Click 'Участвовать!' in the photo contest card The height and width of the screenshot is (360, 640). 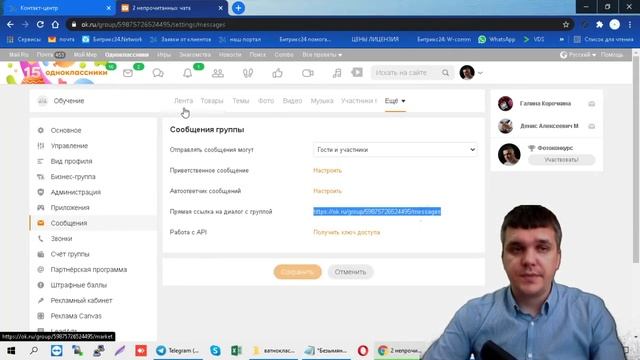click(562, 160)
